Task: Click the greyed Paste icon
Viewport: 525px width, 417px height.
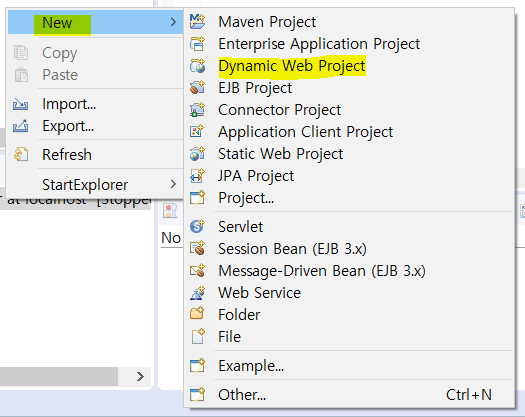Action: click(21, 75)
